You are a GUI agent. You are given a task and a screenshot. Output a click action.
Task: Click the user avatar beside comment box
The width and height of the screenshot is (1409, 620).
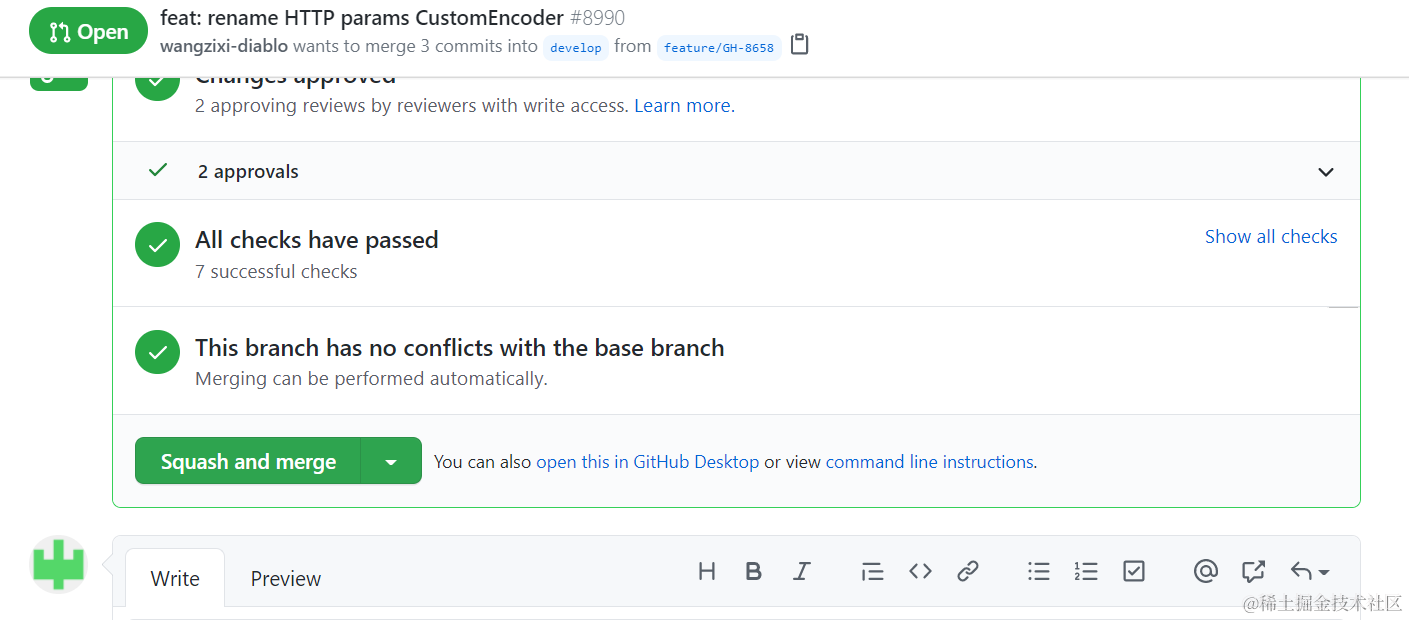pyautogui.click(x=59, y=564)
